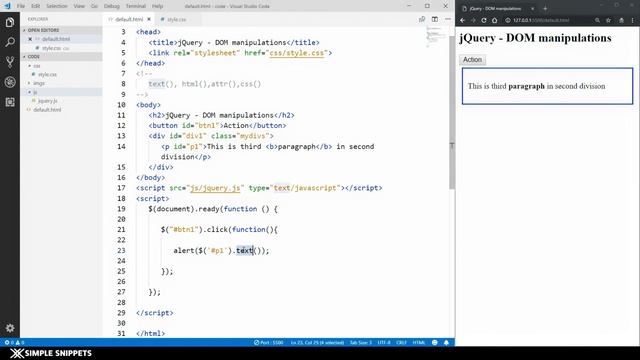Select the default.html editor tab

click(x=129, y=19)
